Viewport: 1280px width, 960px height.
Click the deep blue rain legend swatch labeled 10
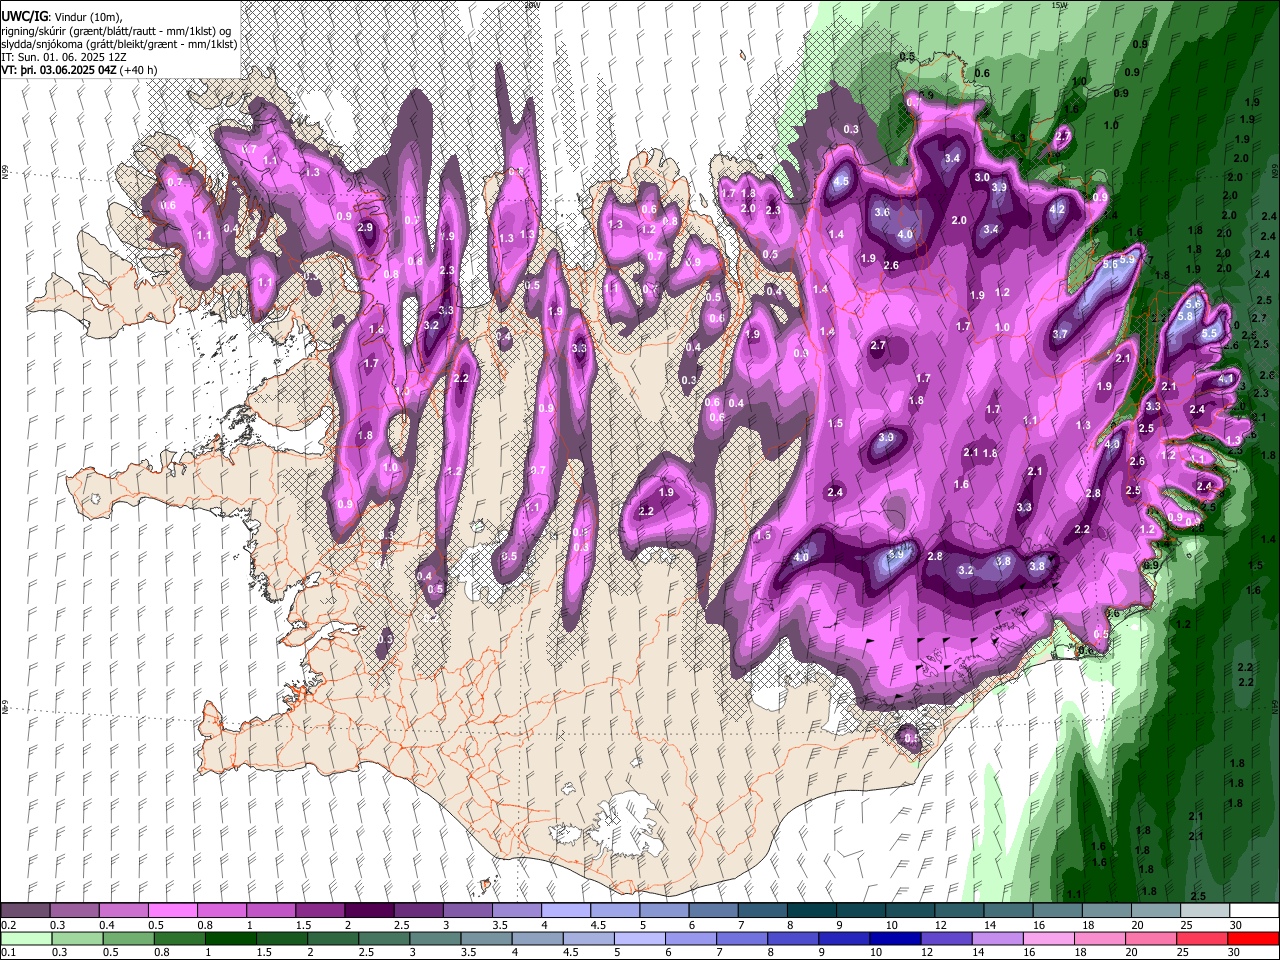coord(894,938)
